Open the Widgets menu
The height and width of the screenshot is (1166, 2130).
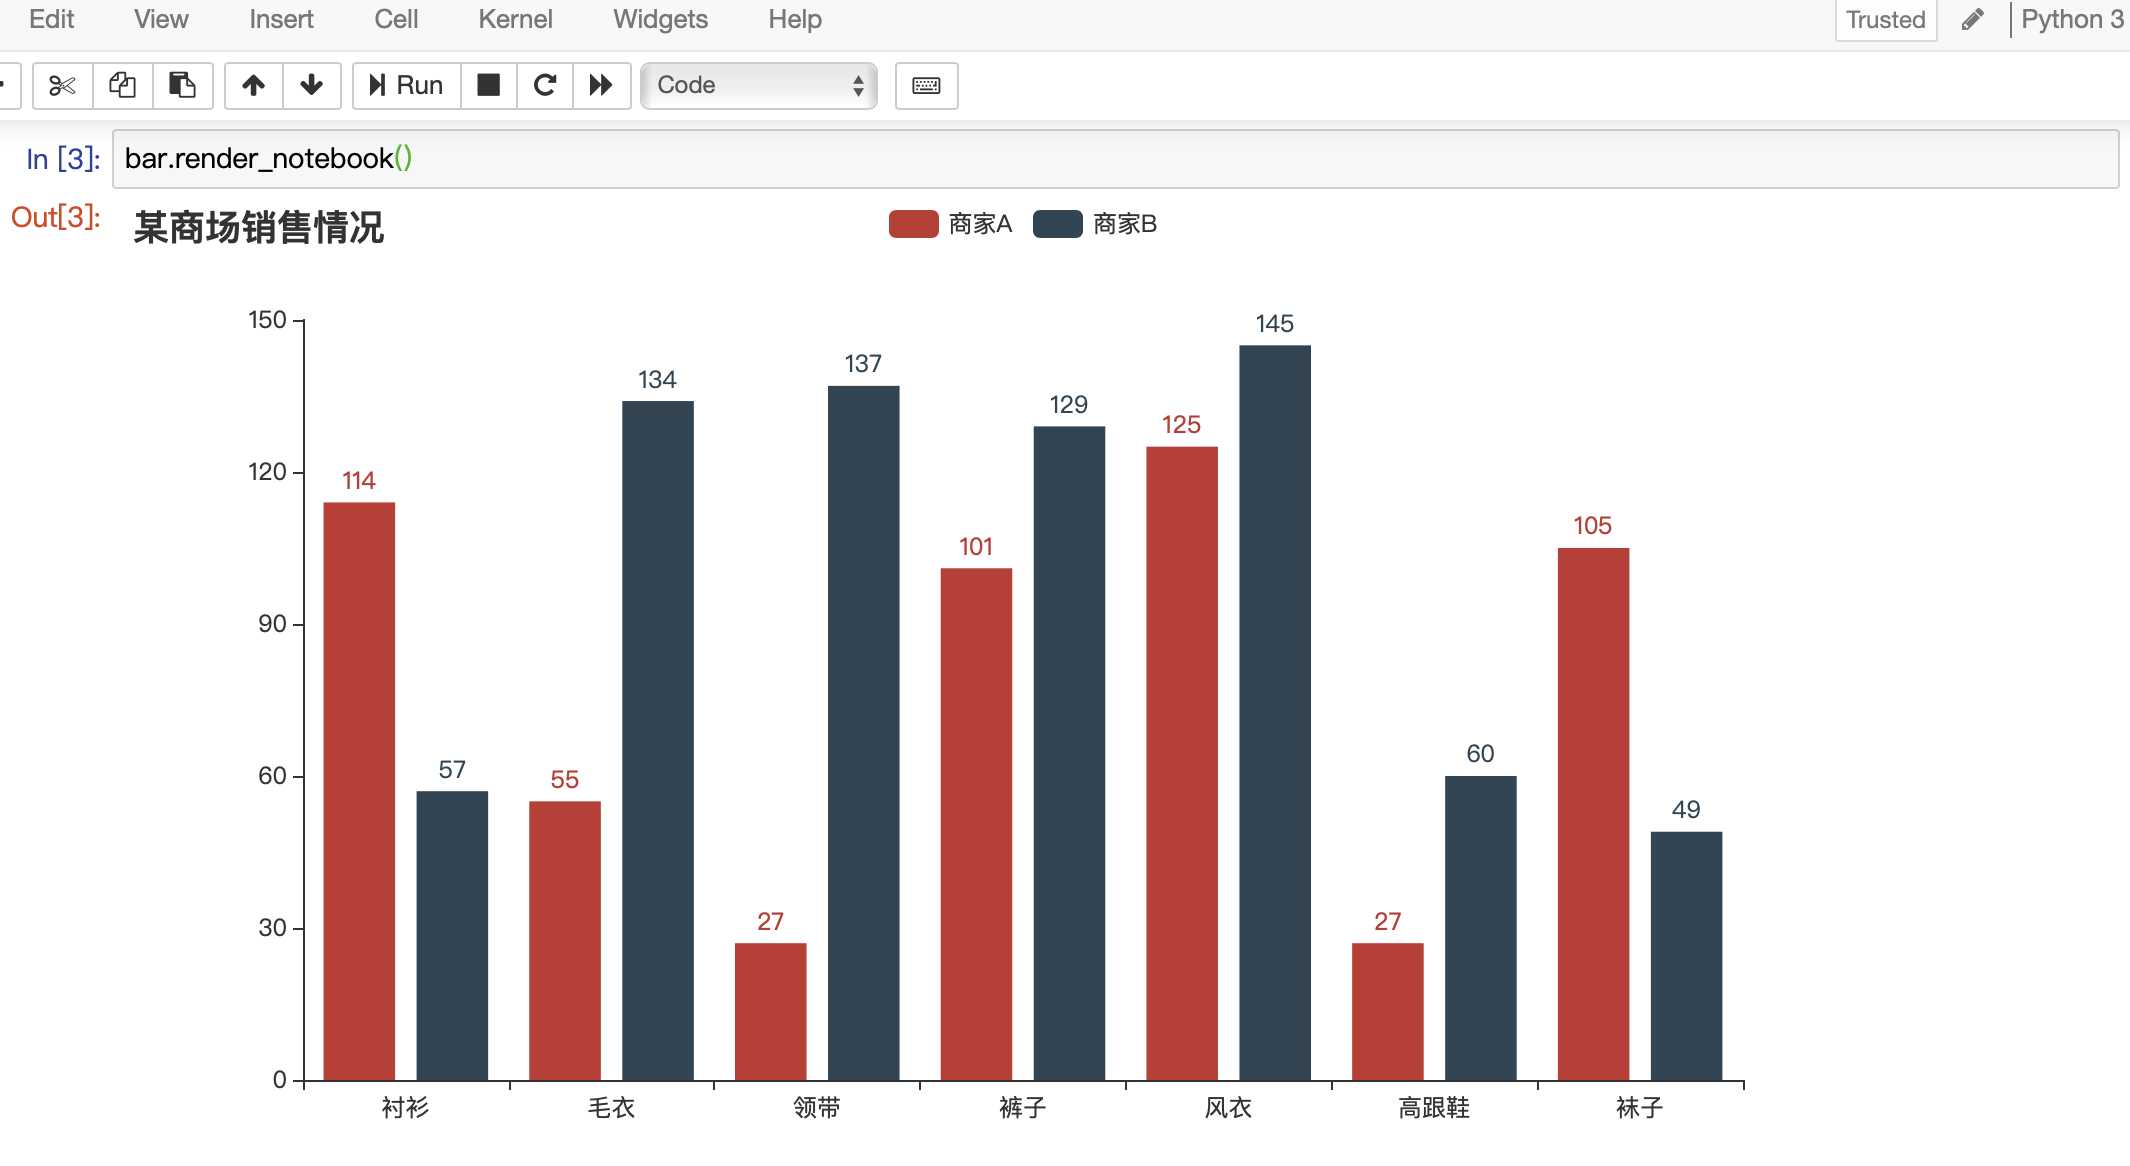pyautogui.click(x=660, y=19)
